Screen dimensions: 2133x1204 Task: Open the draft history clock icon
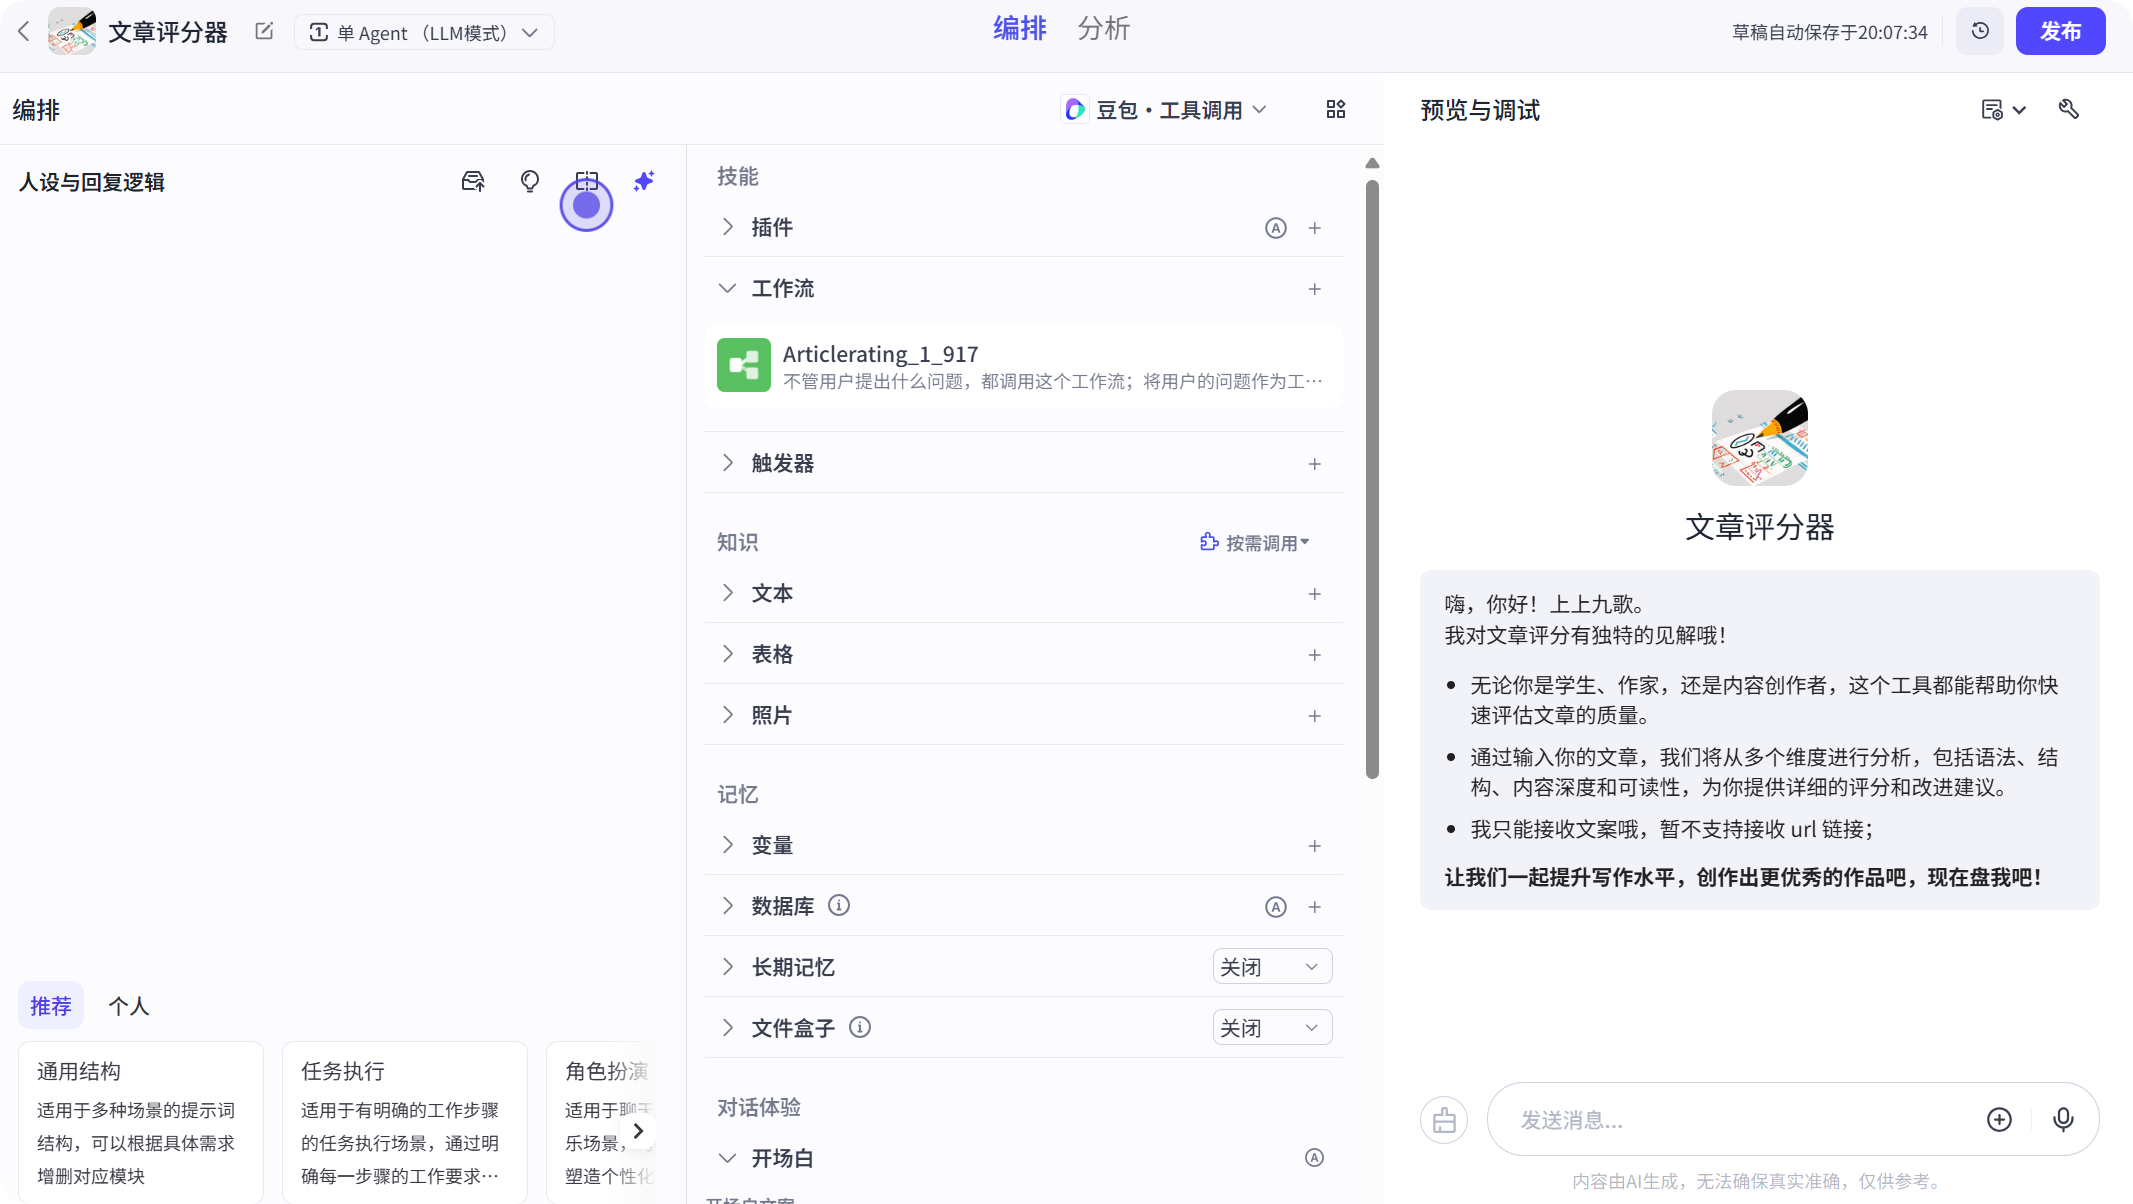coord(1980,31)
